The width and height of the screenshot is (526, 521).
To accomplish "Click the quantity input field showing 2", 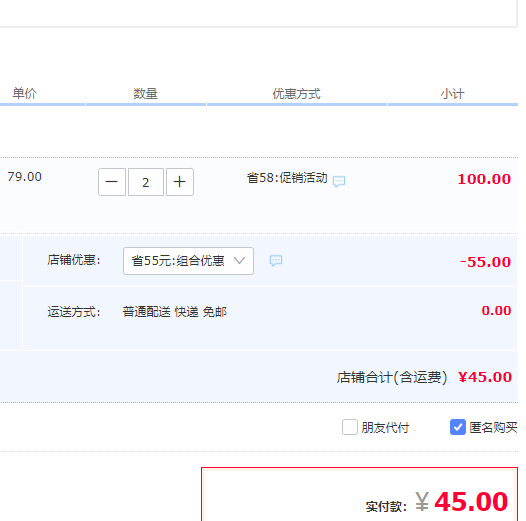I will click(146, 182).
